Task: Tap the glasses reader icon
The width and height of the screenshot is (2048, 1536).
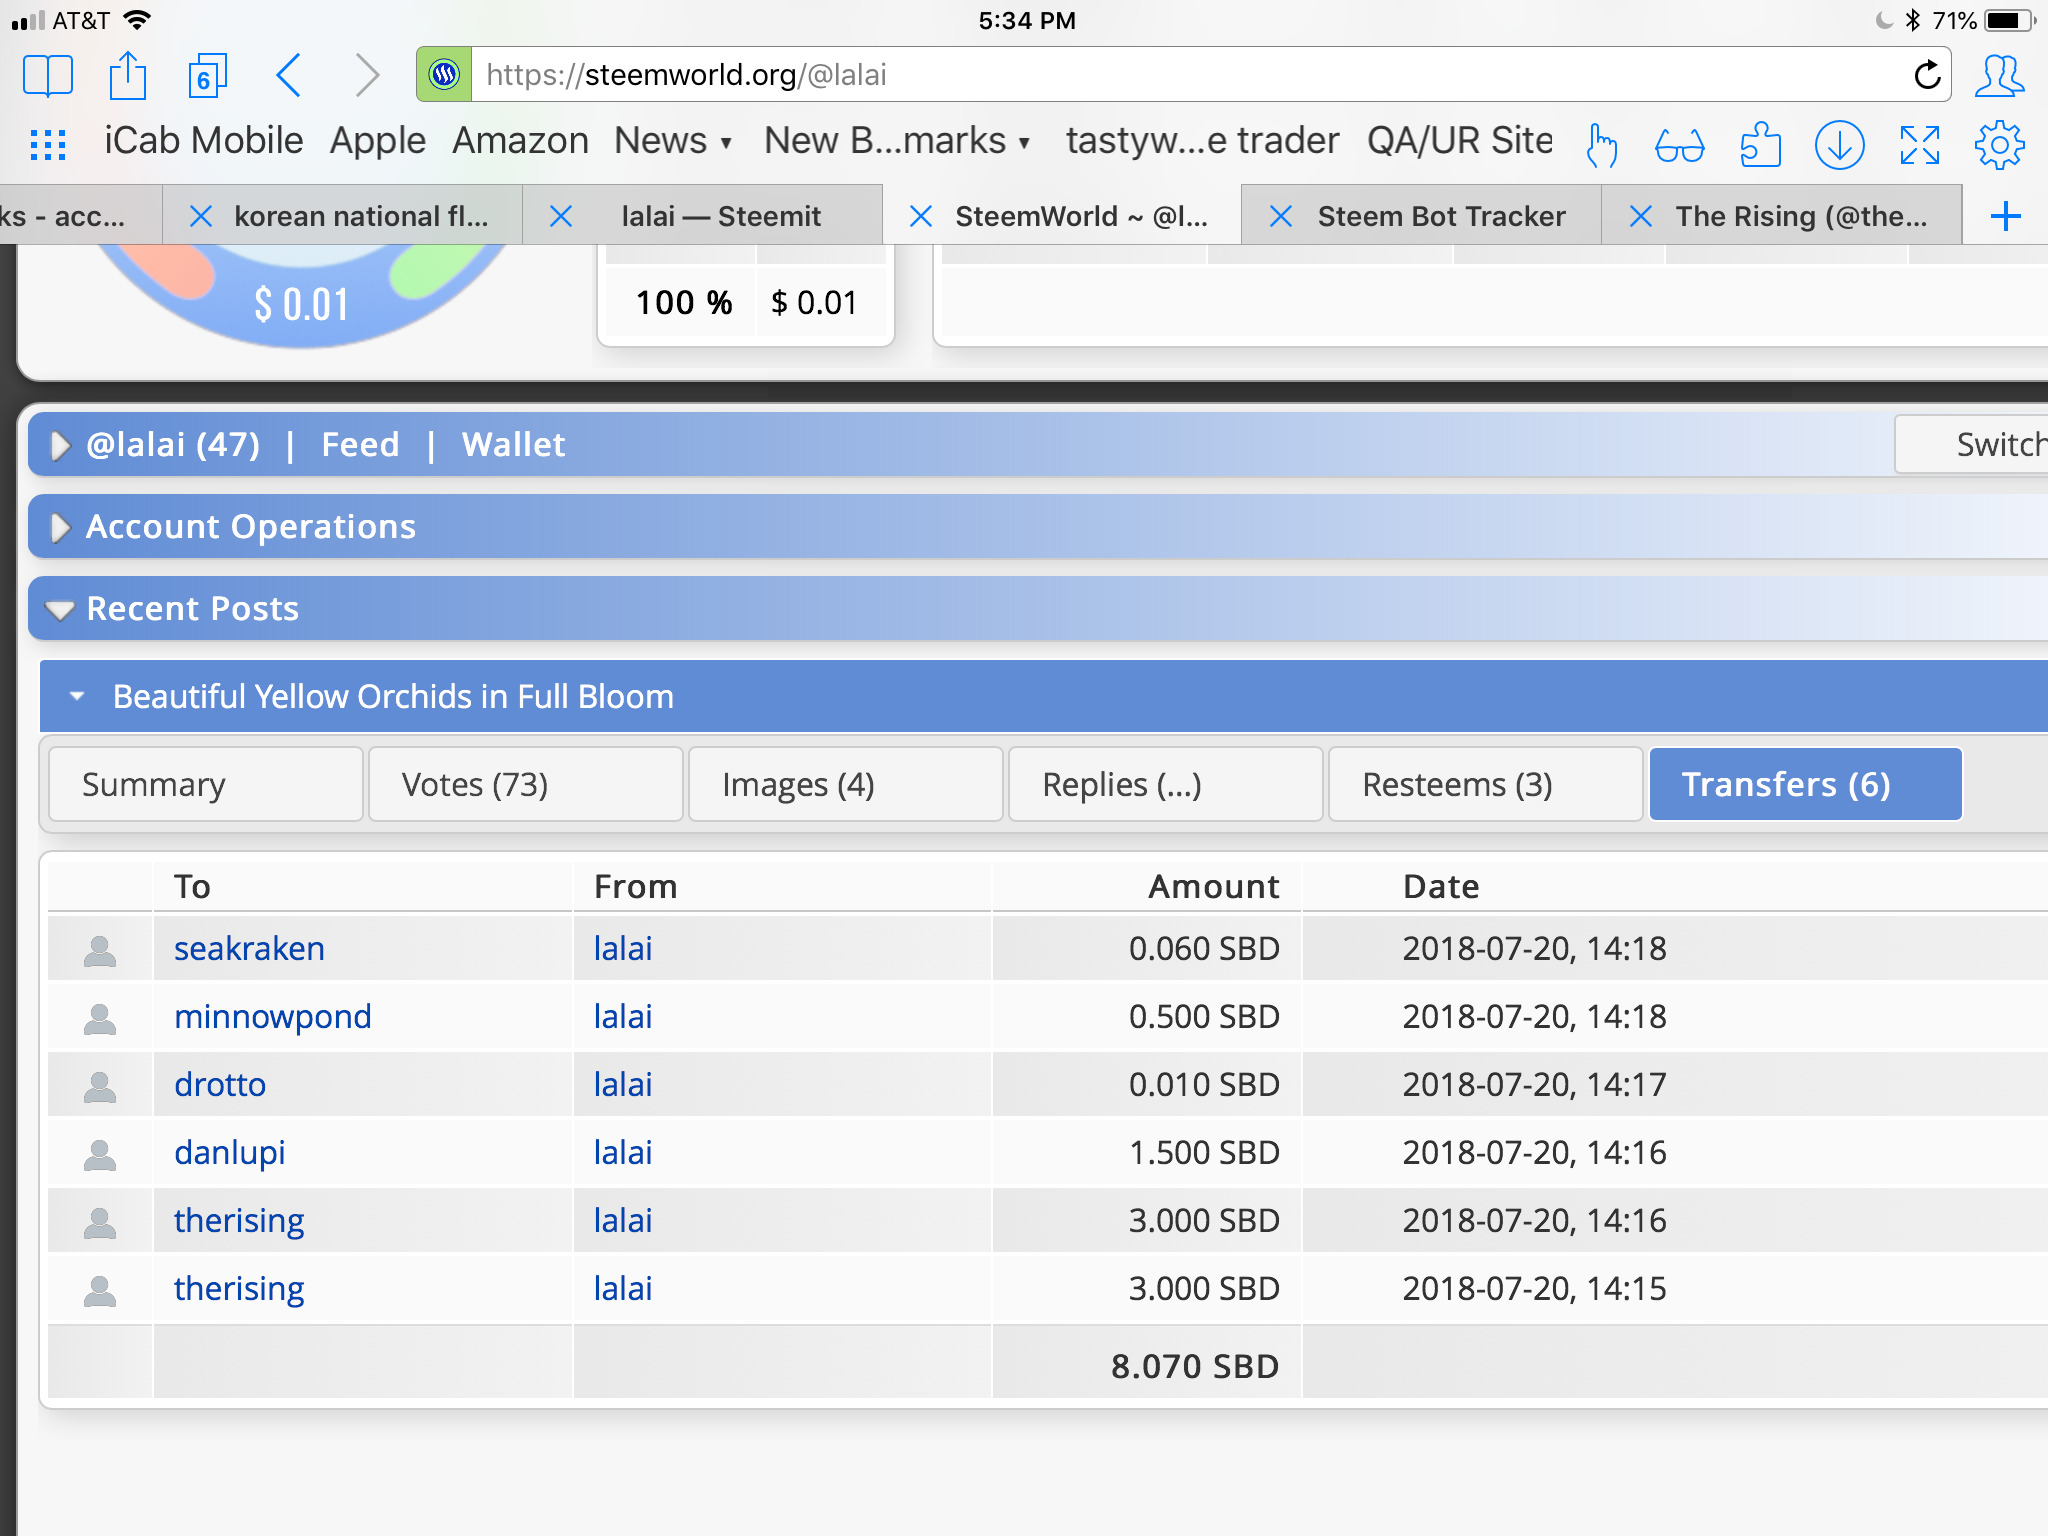Action: point(1680,146)
